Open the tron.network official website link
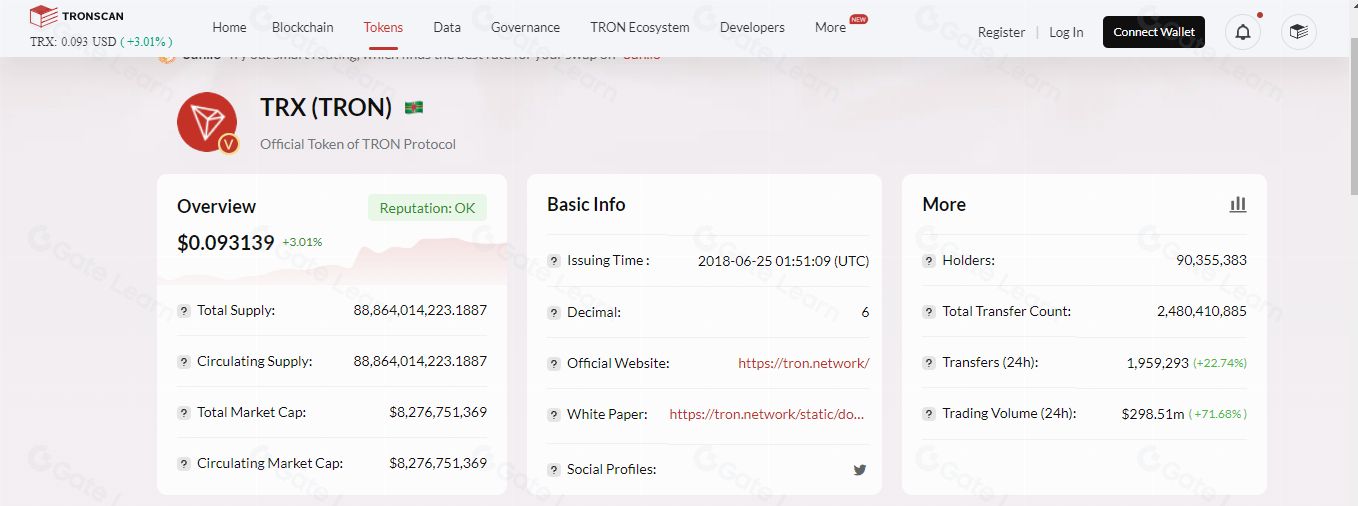The width and height of the screenshot is (1358, 506). (x=803, y=363)
